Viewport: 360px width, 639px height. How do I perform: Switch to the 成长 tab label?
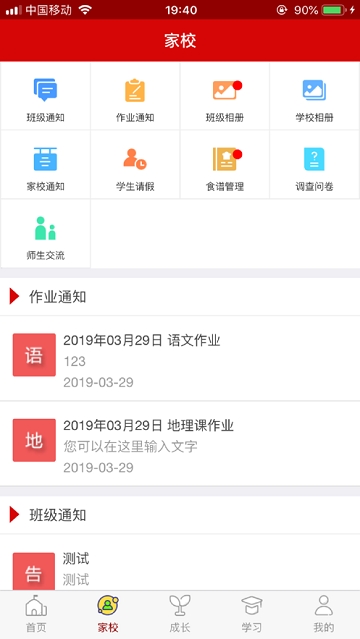click(180, 627)
